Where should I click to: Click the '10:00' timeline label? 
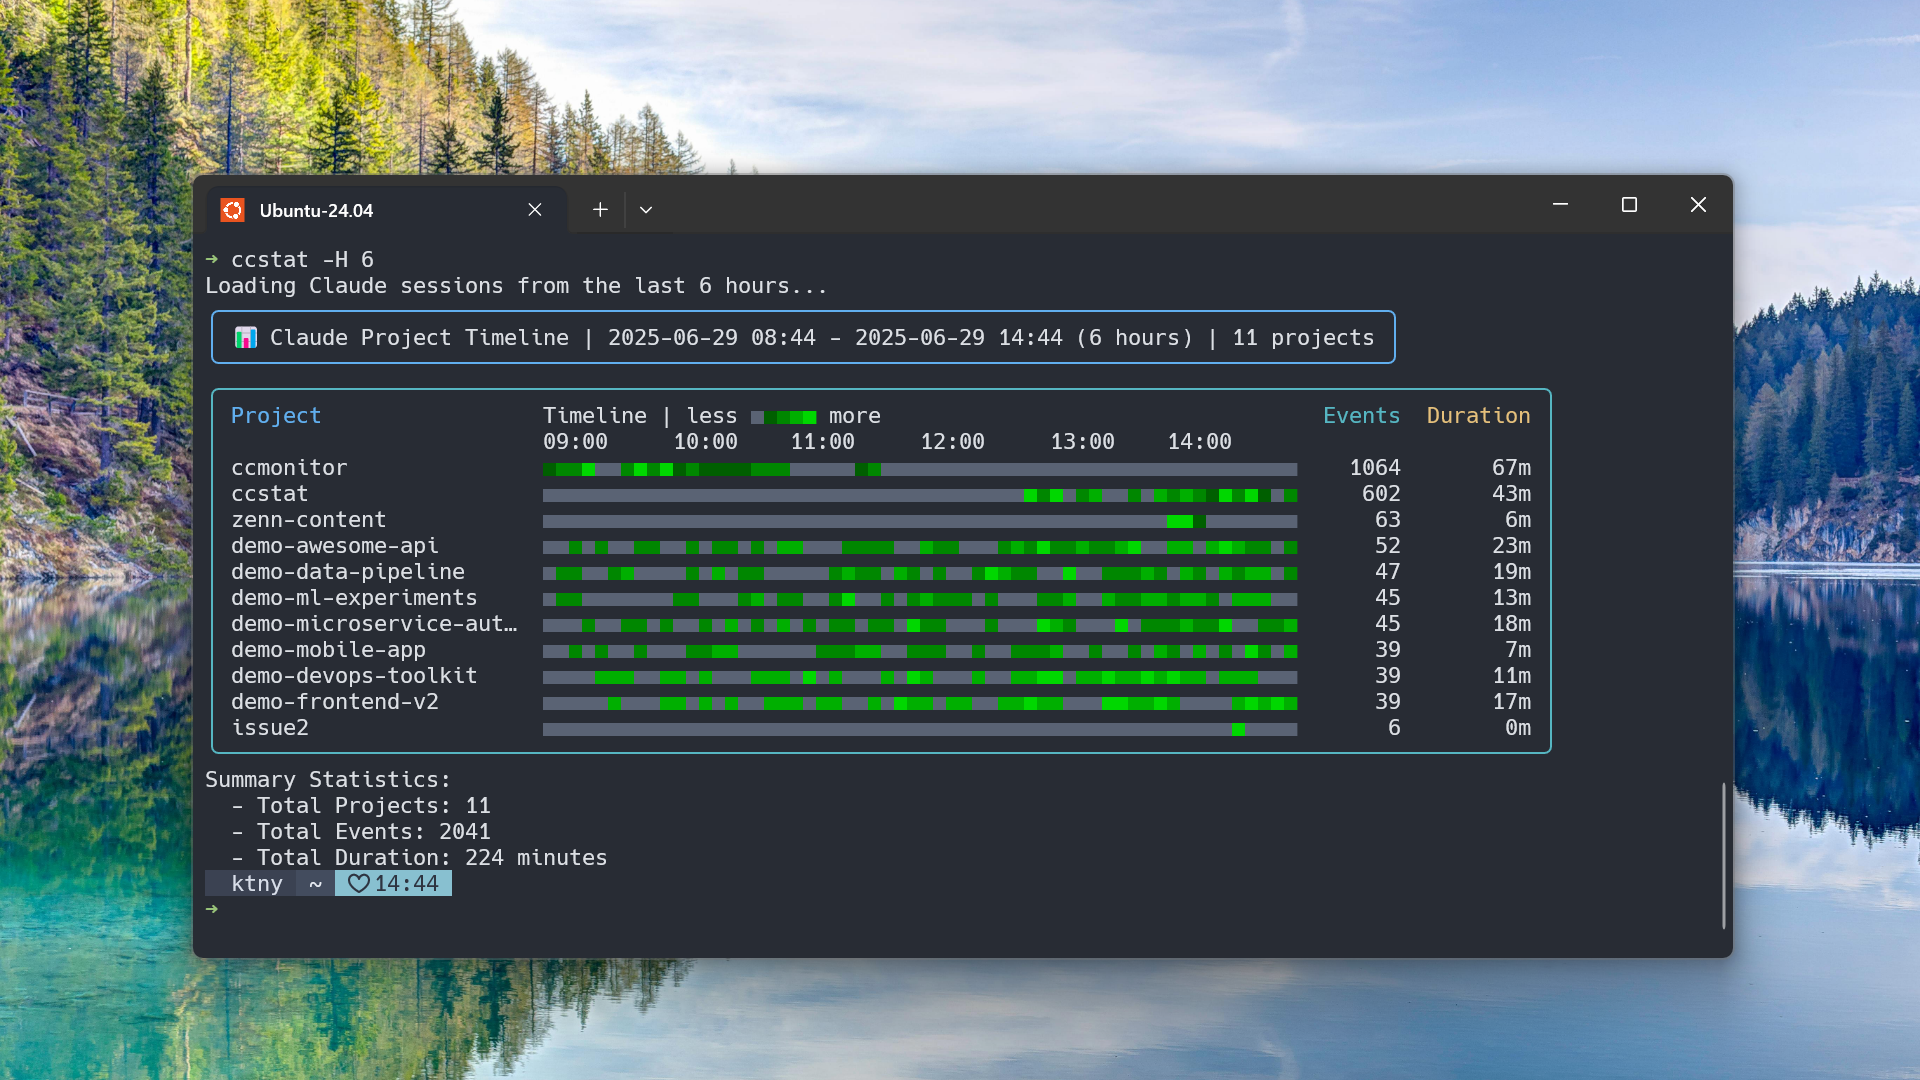705,442
